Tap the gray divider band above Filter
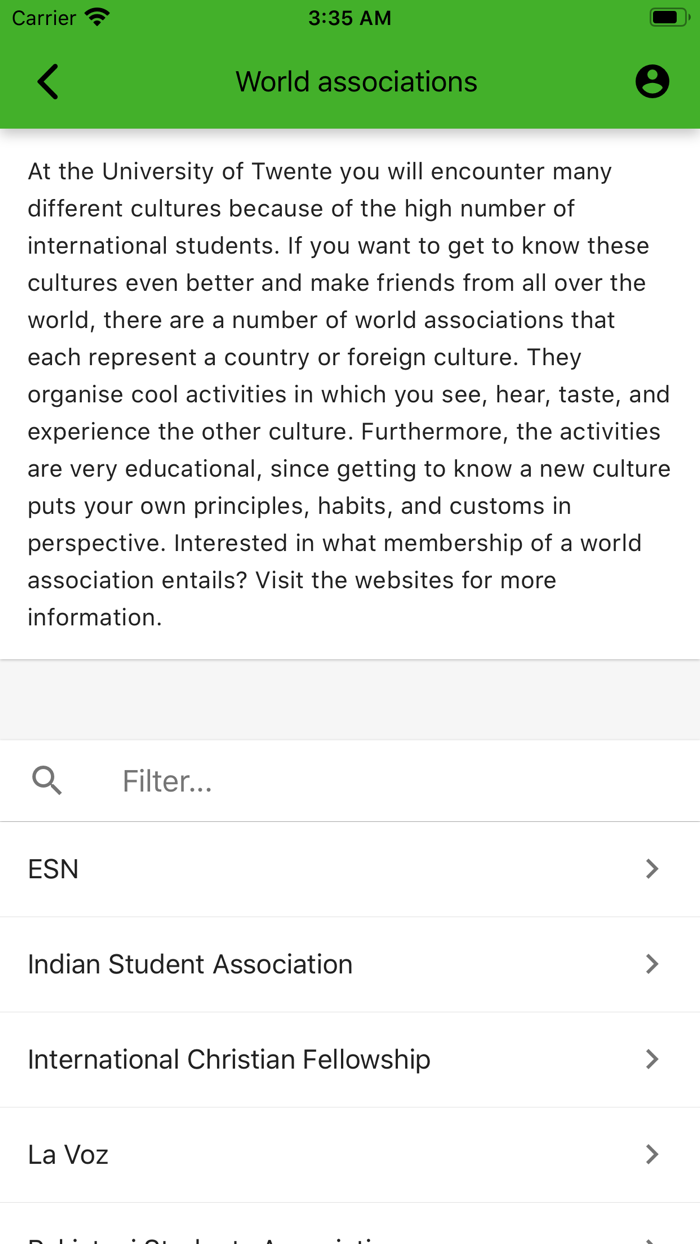The image size is (700, 1244). click(x=350, y=700)
